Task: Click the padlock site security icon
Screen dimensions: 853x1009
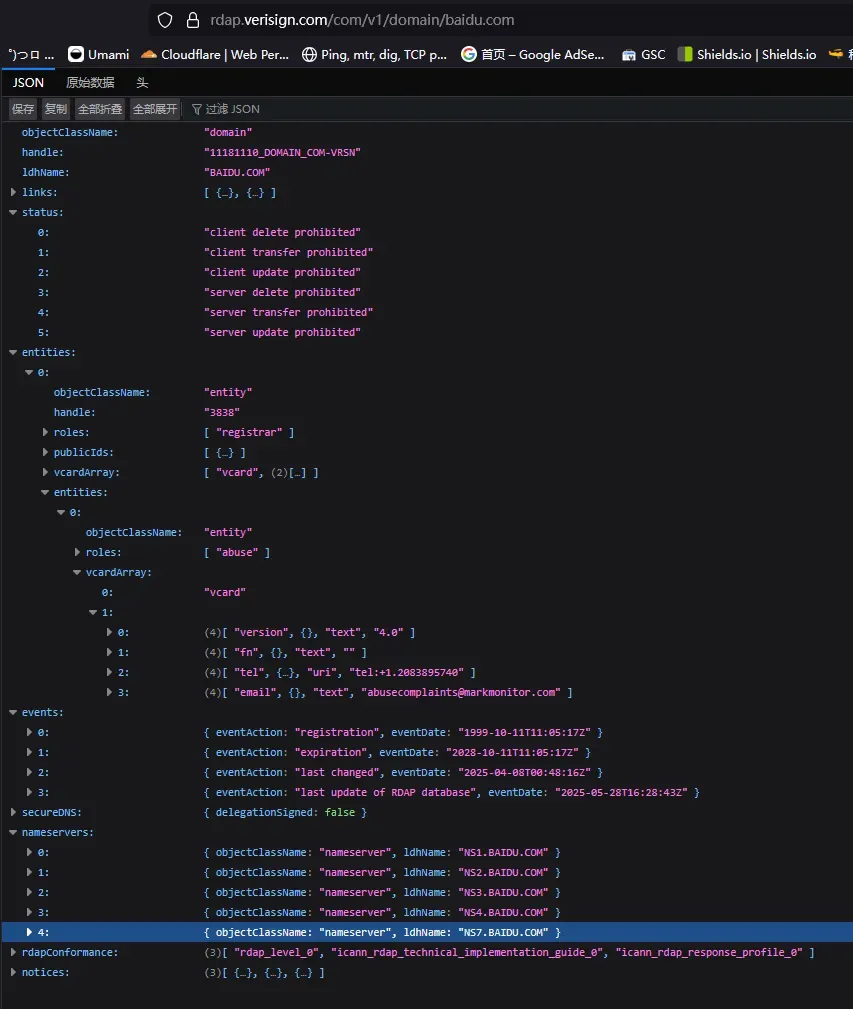Action: tap(193, 20)
